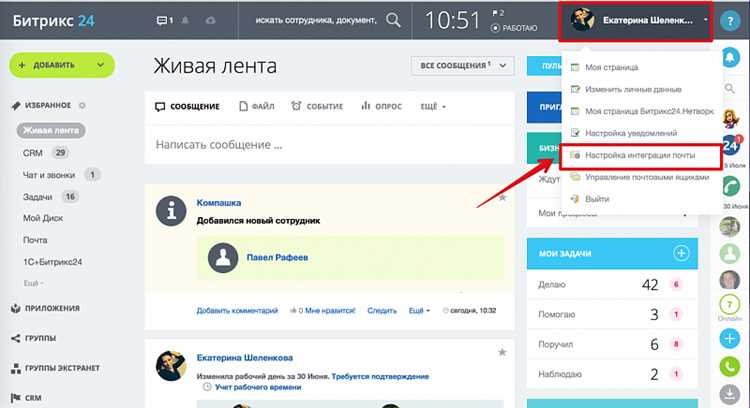This screenshot has height=408, width=750.
Task: Open the help question mark button
Action: pos(730,21)
